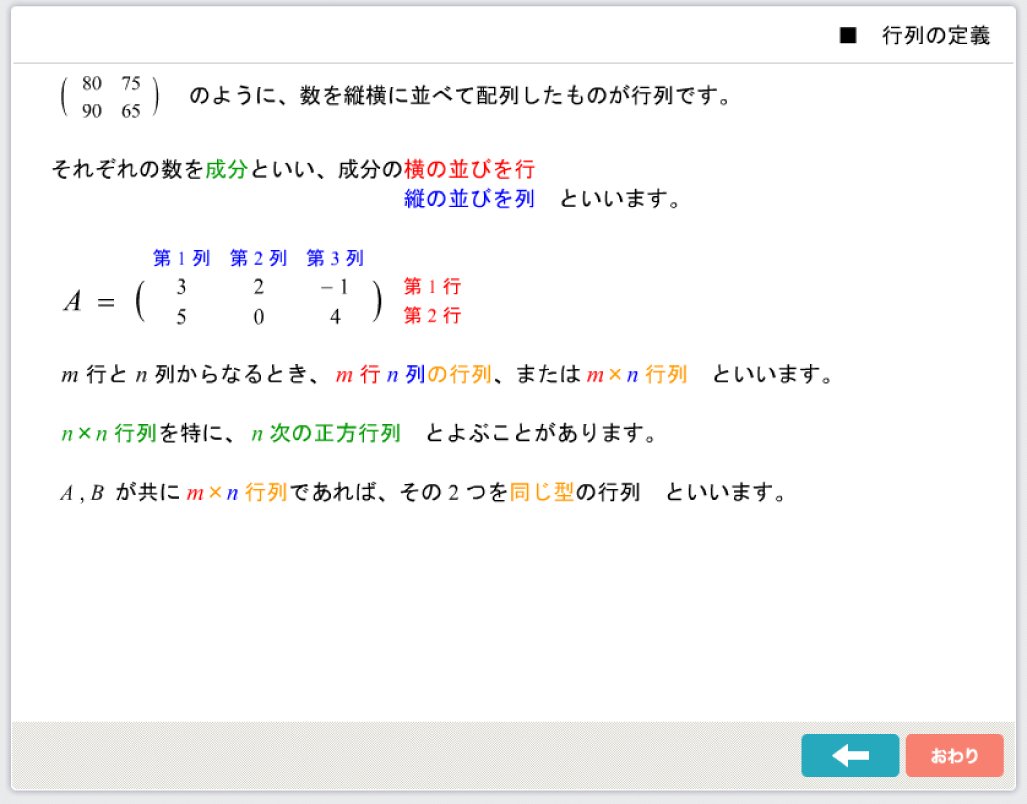Screen dimensions: 1027x804
Task: Click the green 成分 term
Action: coord(226,169)
